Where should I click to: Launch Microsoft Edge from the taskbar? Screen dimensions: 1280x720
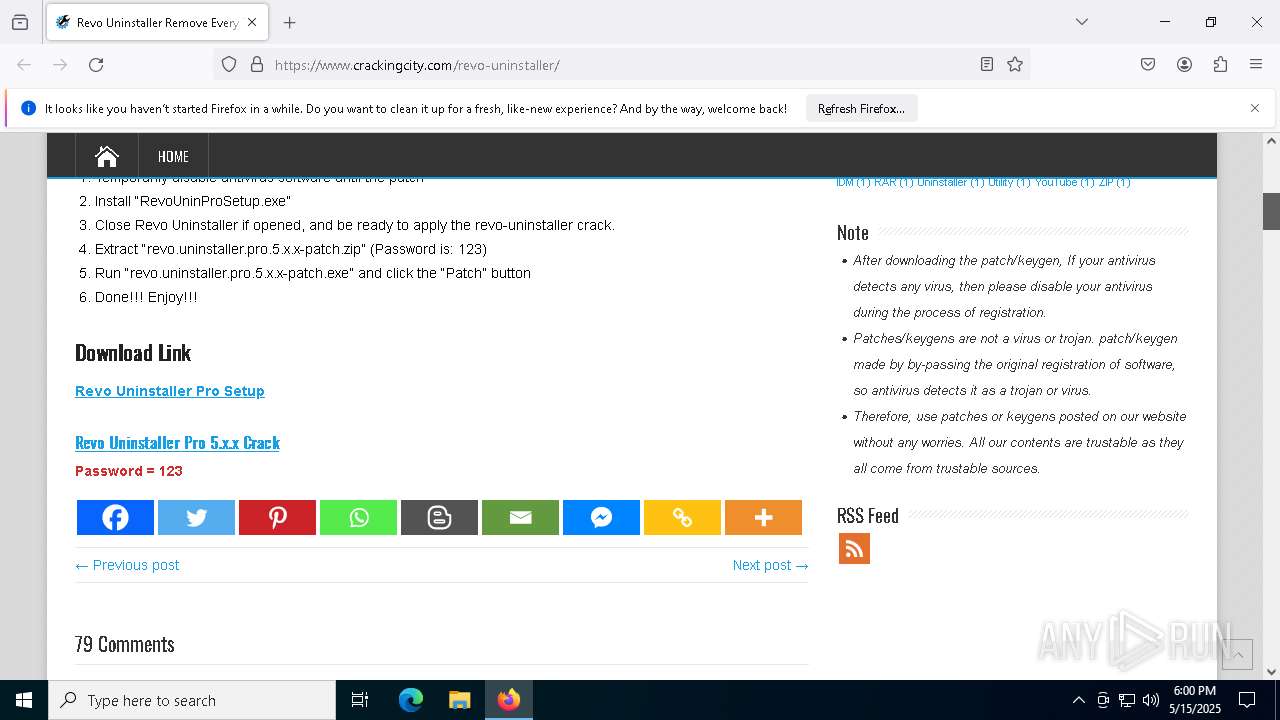411,700
